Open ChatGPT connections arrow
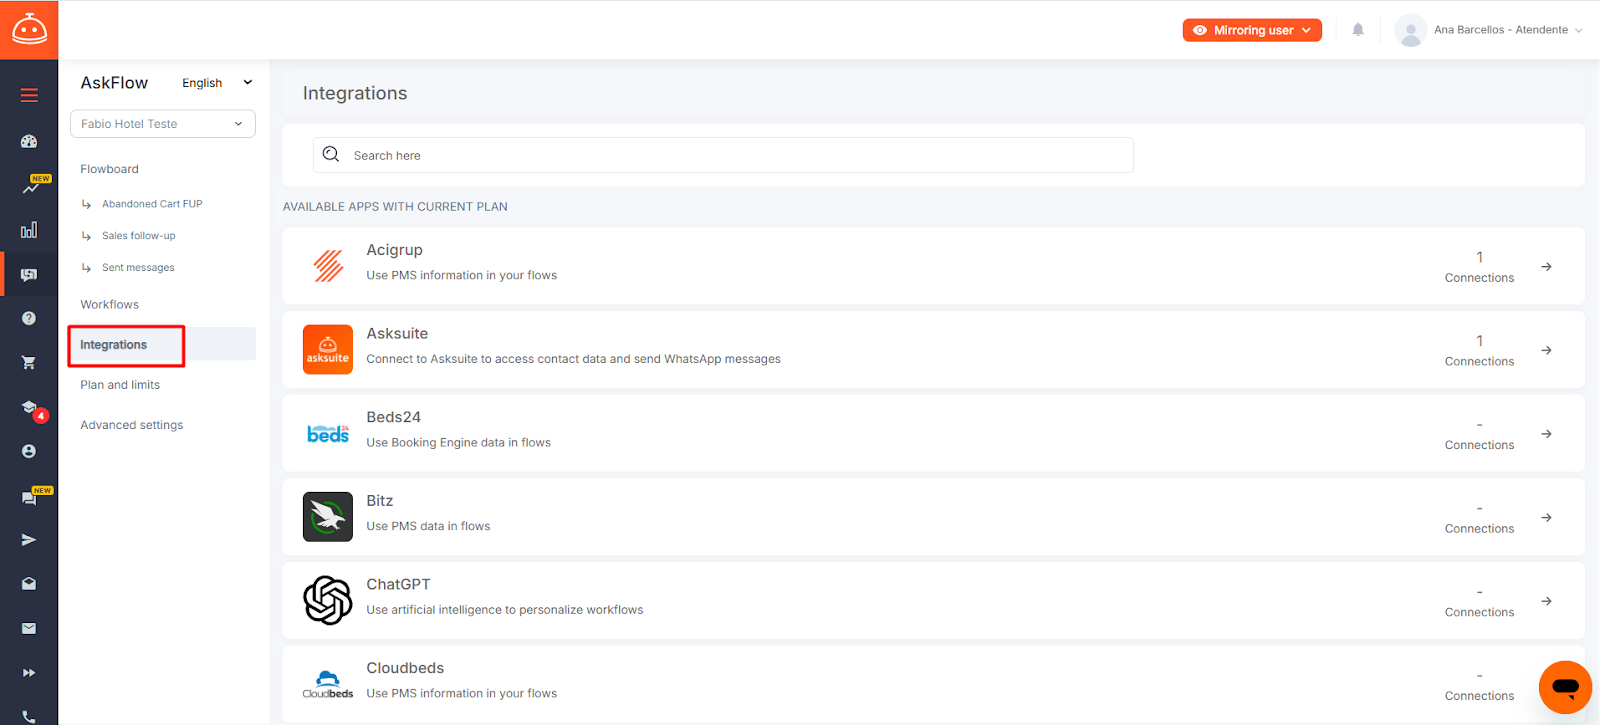Screen dimensions: 1600x725 pos(1546,601)
